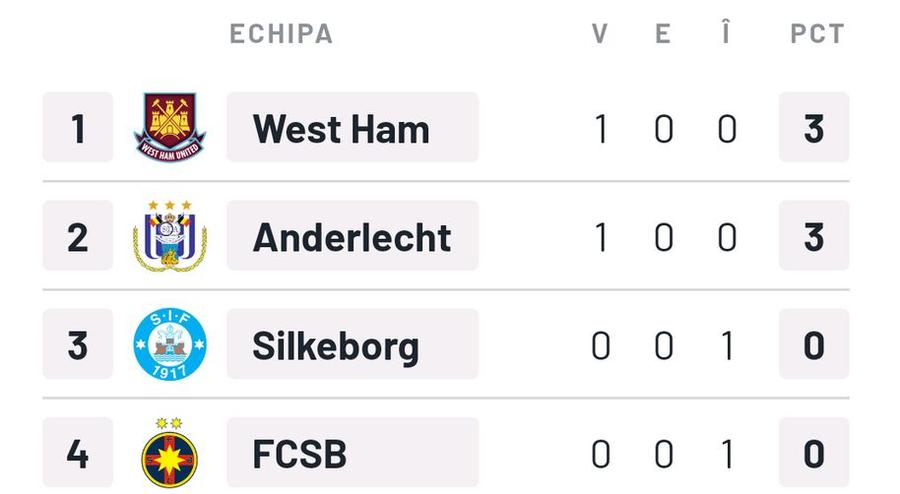Open the Anderlecht team name
This screenshot has width=900, height=494.
click(352, 235)
